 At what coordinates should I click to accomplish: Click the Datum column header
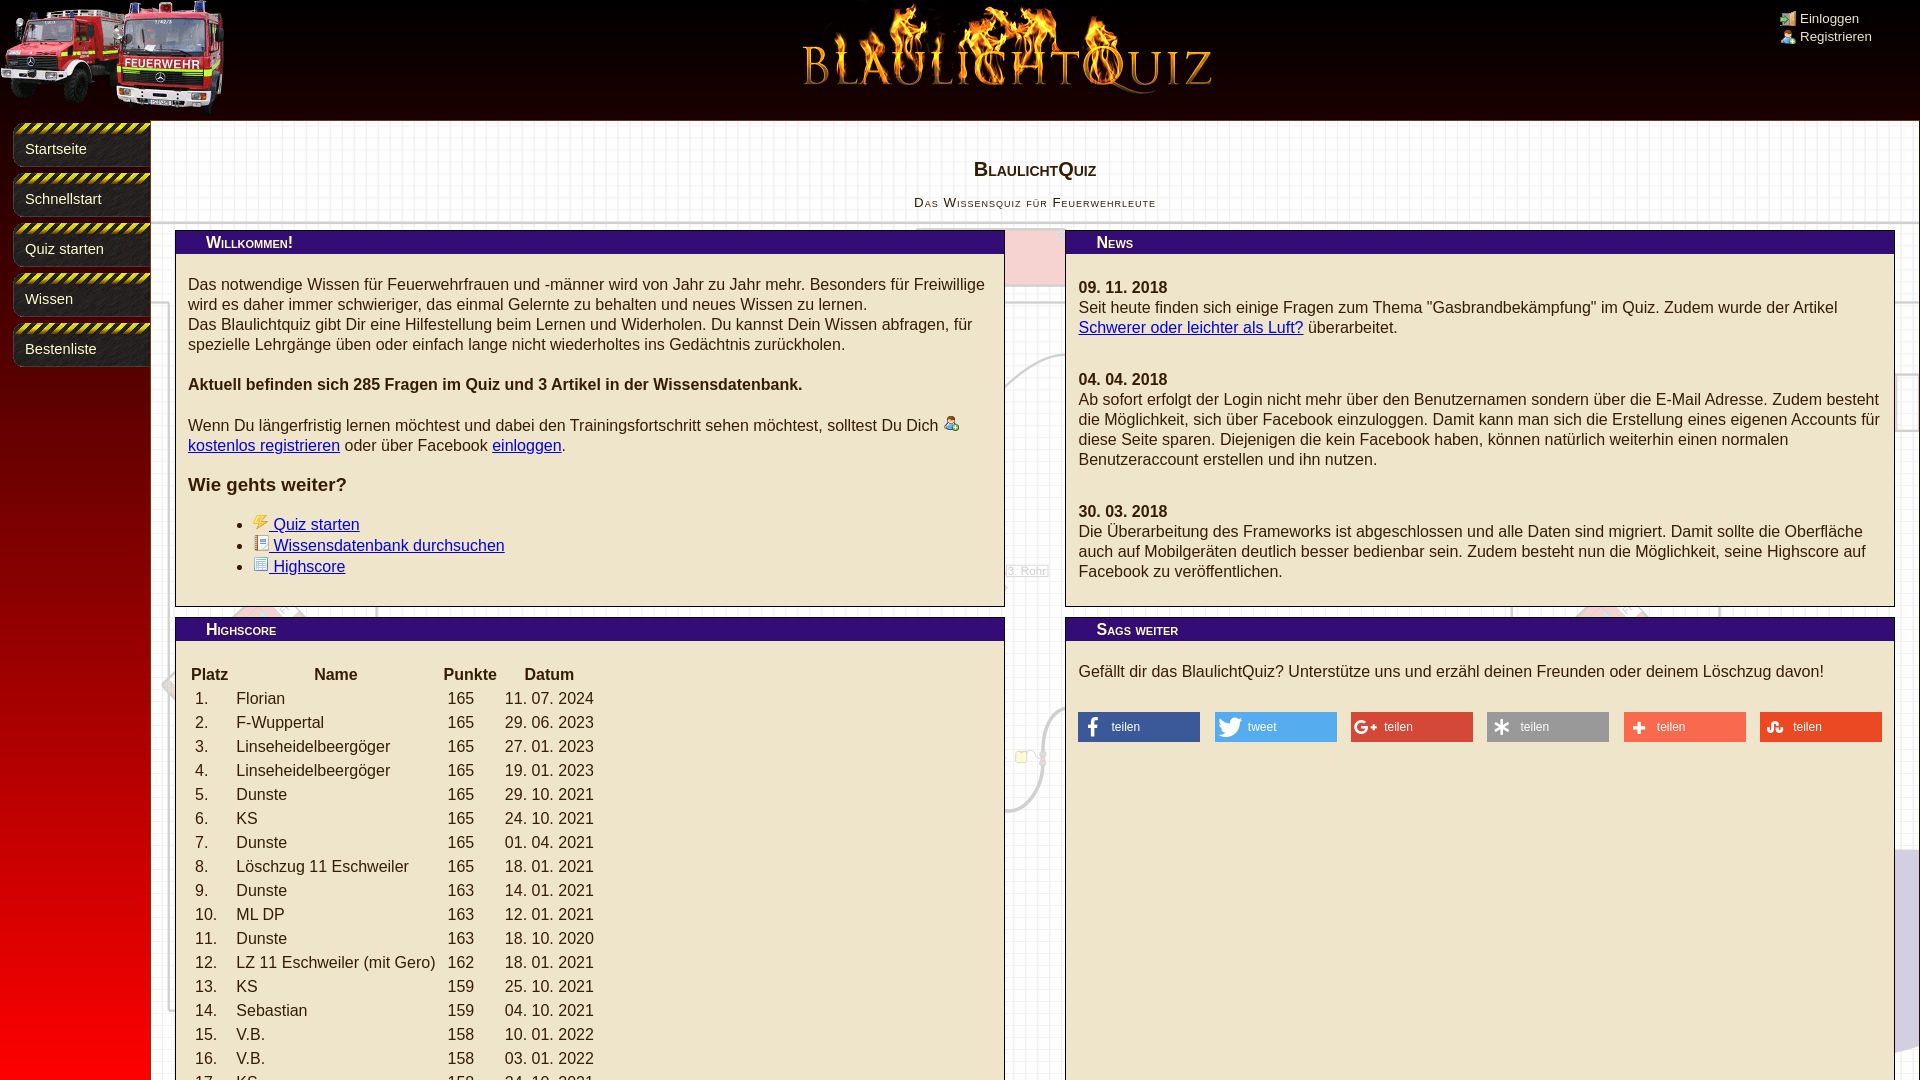[x=549, y=675]
